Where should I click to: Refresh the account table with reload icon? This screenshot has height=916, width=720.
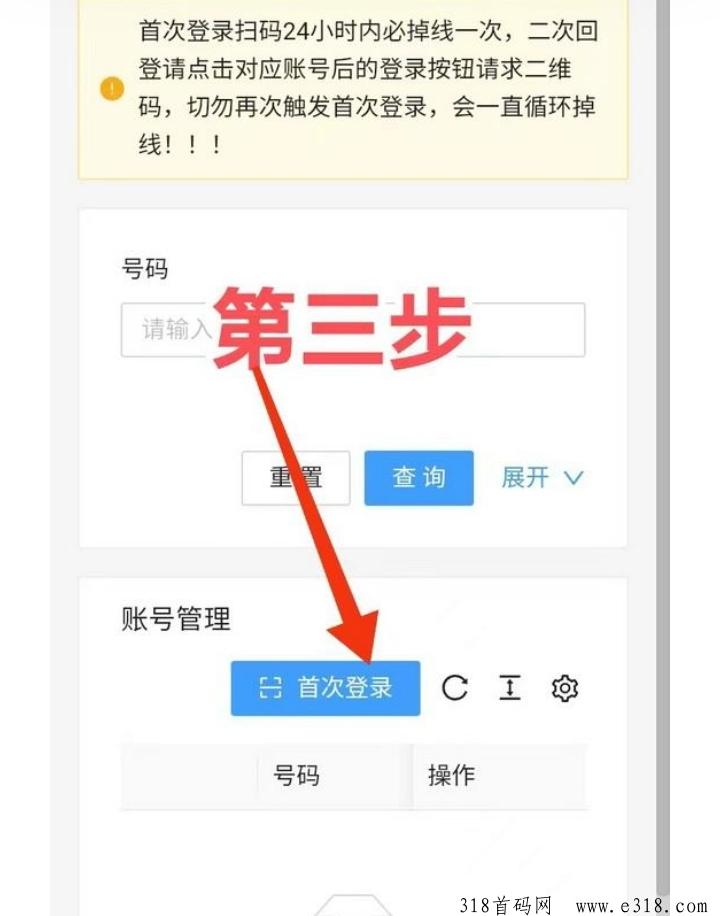(x=454, y=688)
